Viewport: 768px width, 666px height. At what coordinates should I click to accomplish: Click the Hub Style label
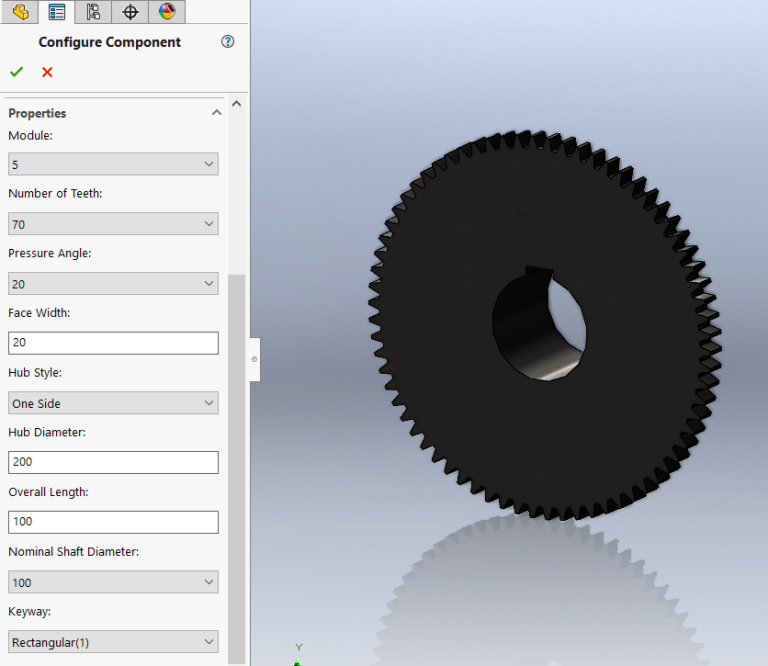35,373
